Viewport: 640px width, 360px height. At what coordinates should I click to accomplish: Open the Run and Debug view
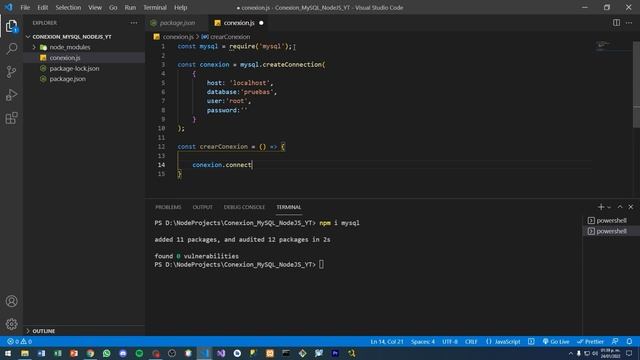click(11, 95)
